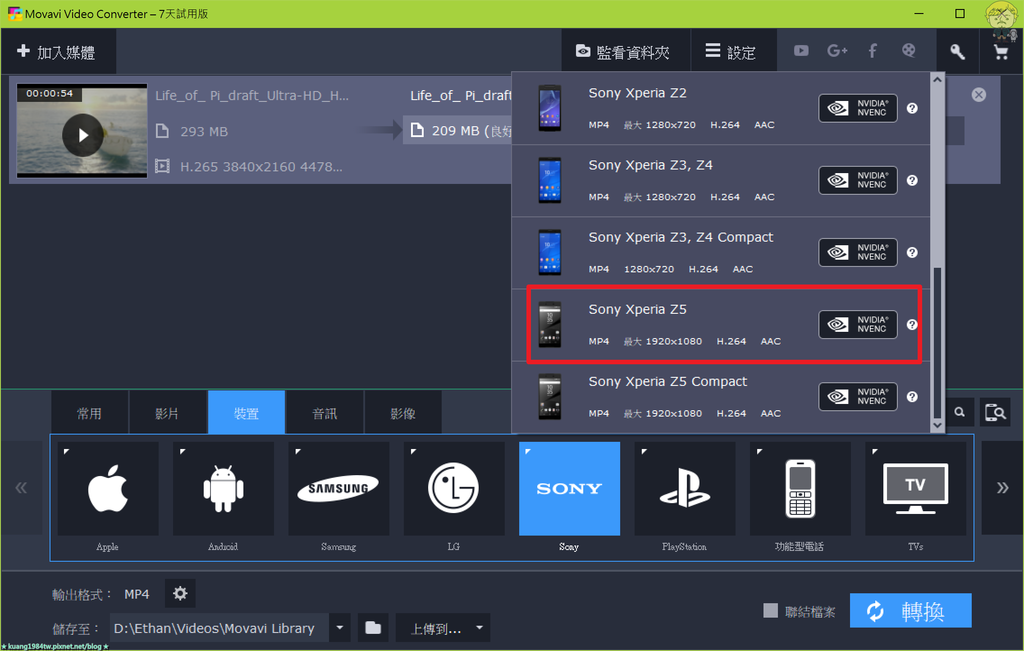The image size is (1024, 651).
Task: Toggle NVIDIA NVENC for Sony Xperia Z5
Action: 857,325
